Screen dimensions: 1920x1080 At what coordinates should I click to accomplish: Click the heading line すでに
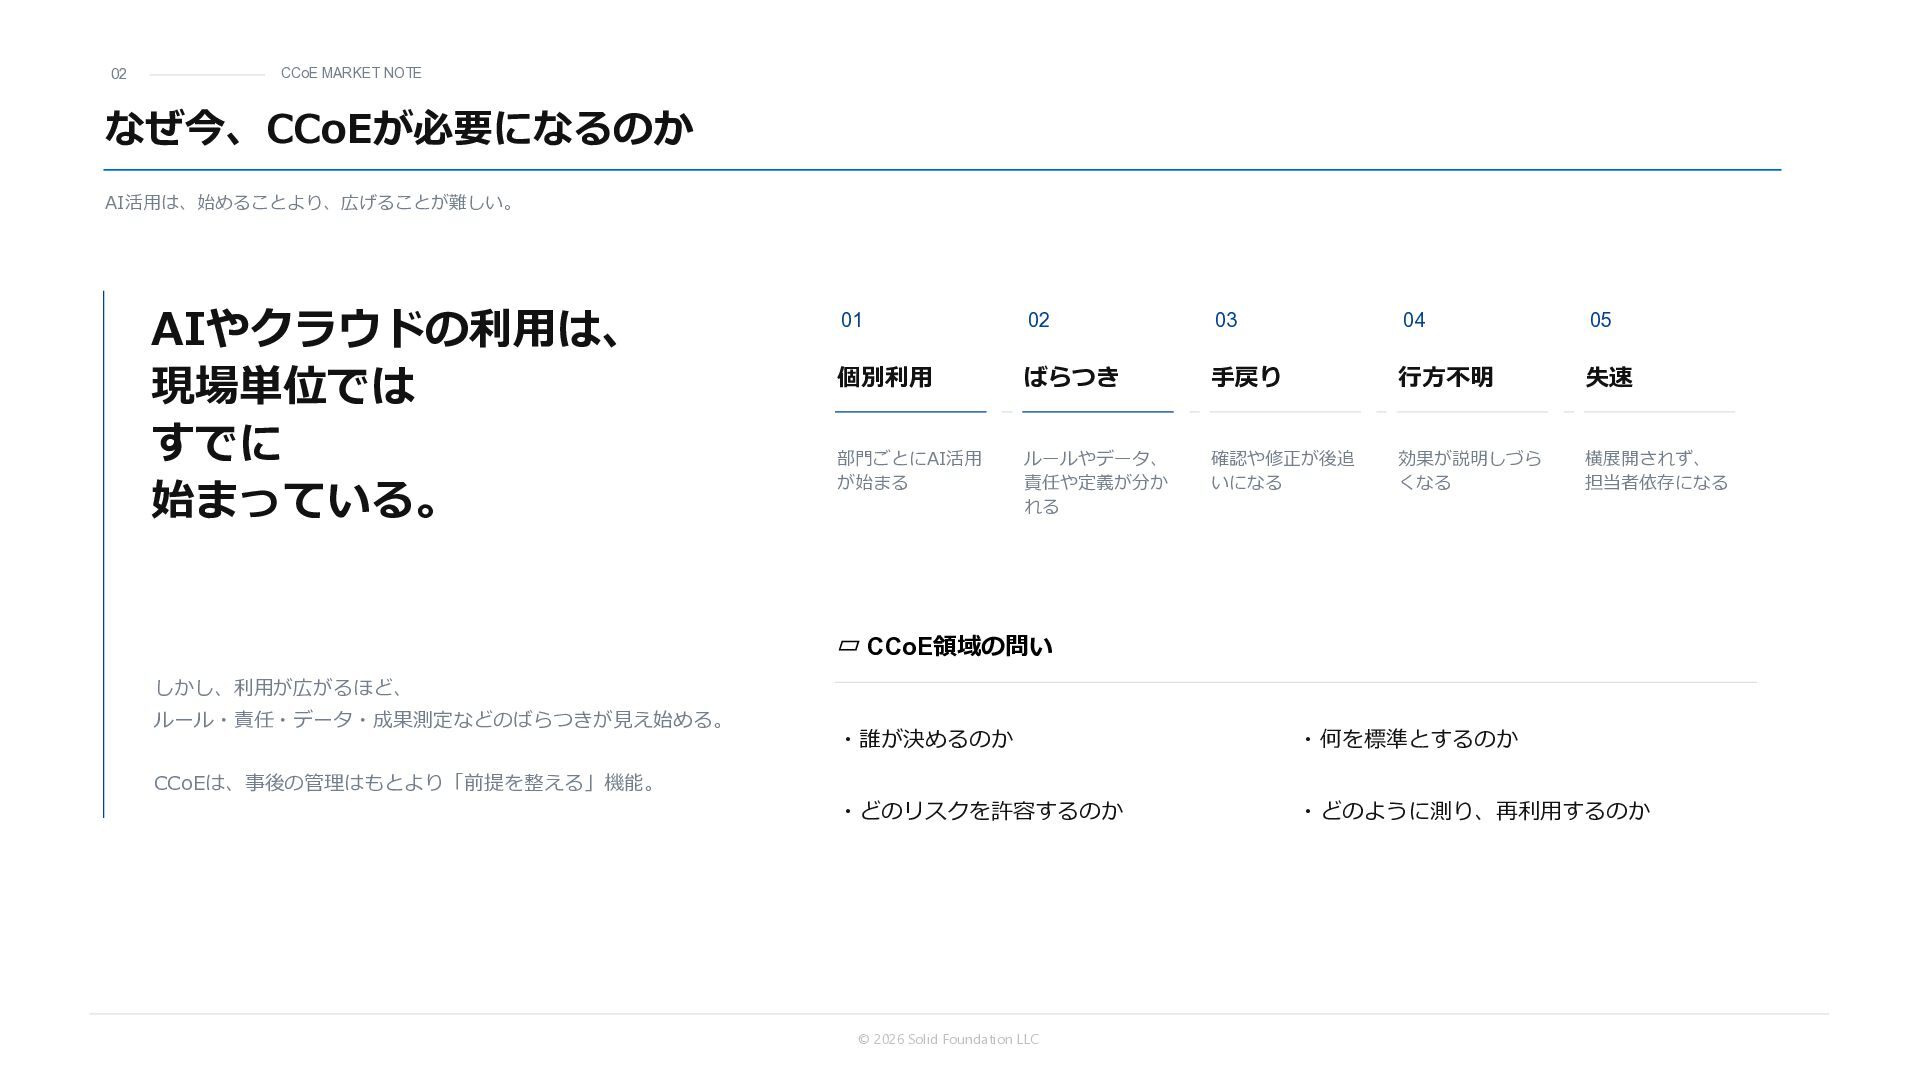coord(216,443)
